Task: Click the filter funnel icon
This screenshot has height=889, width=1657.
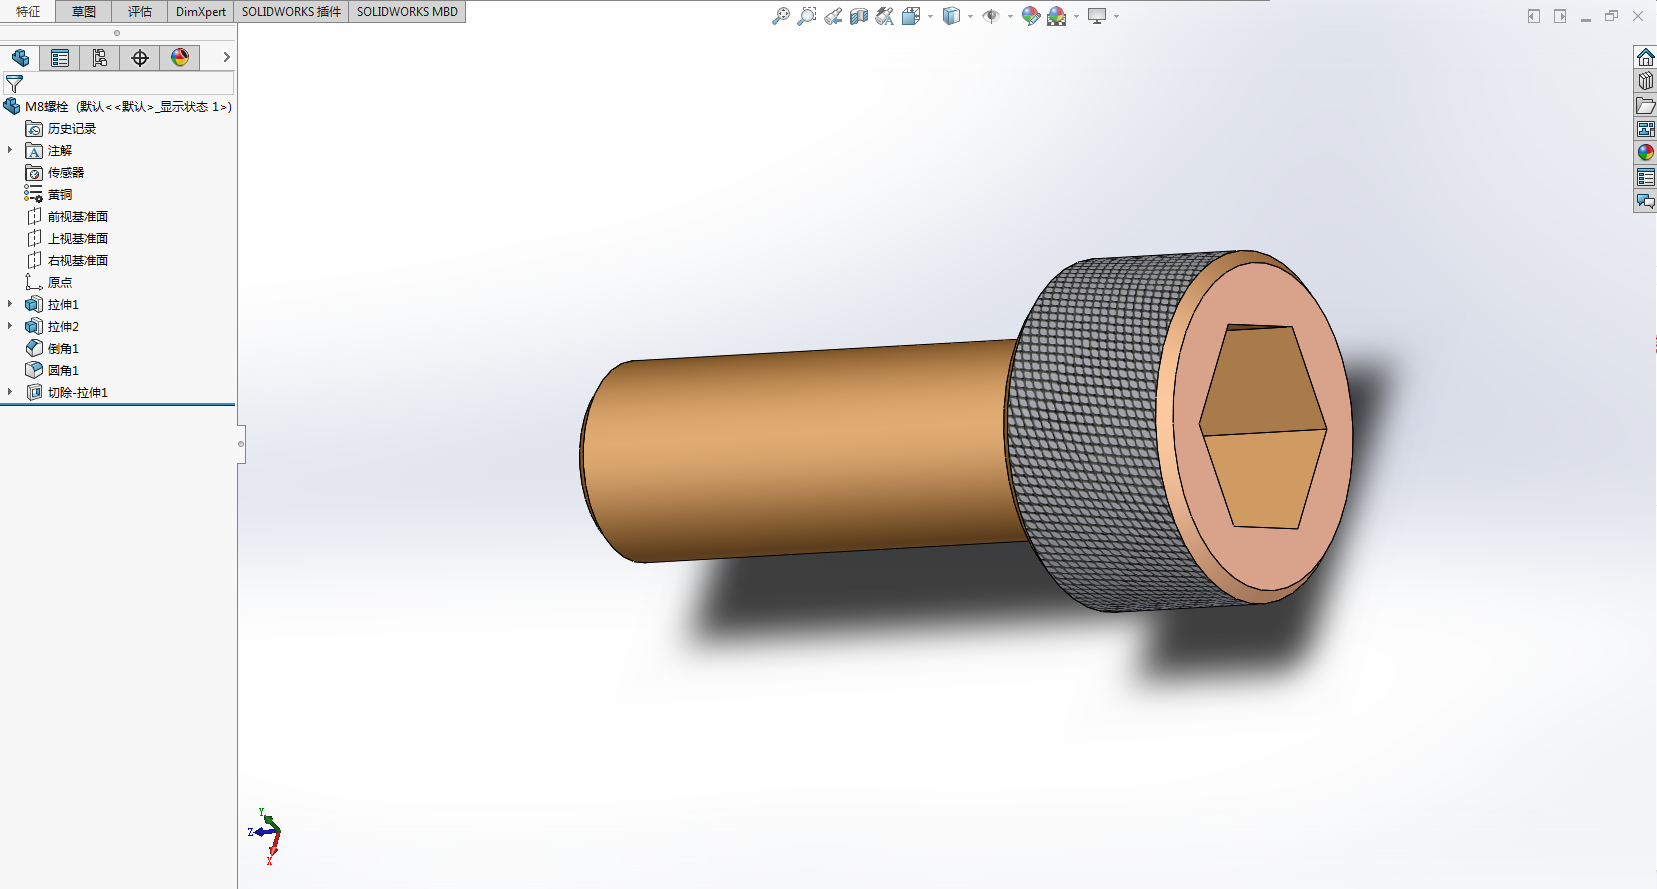Action: tap(14, 84)
